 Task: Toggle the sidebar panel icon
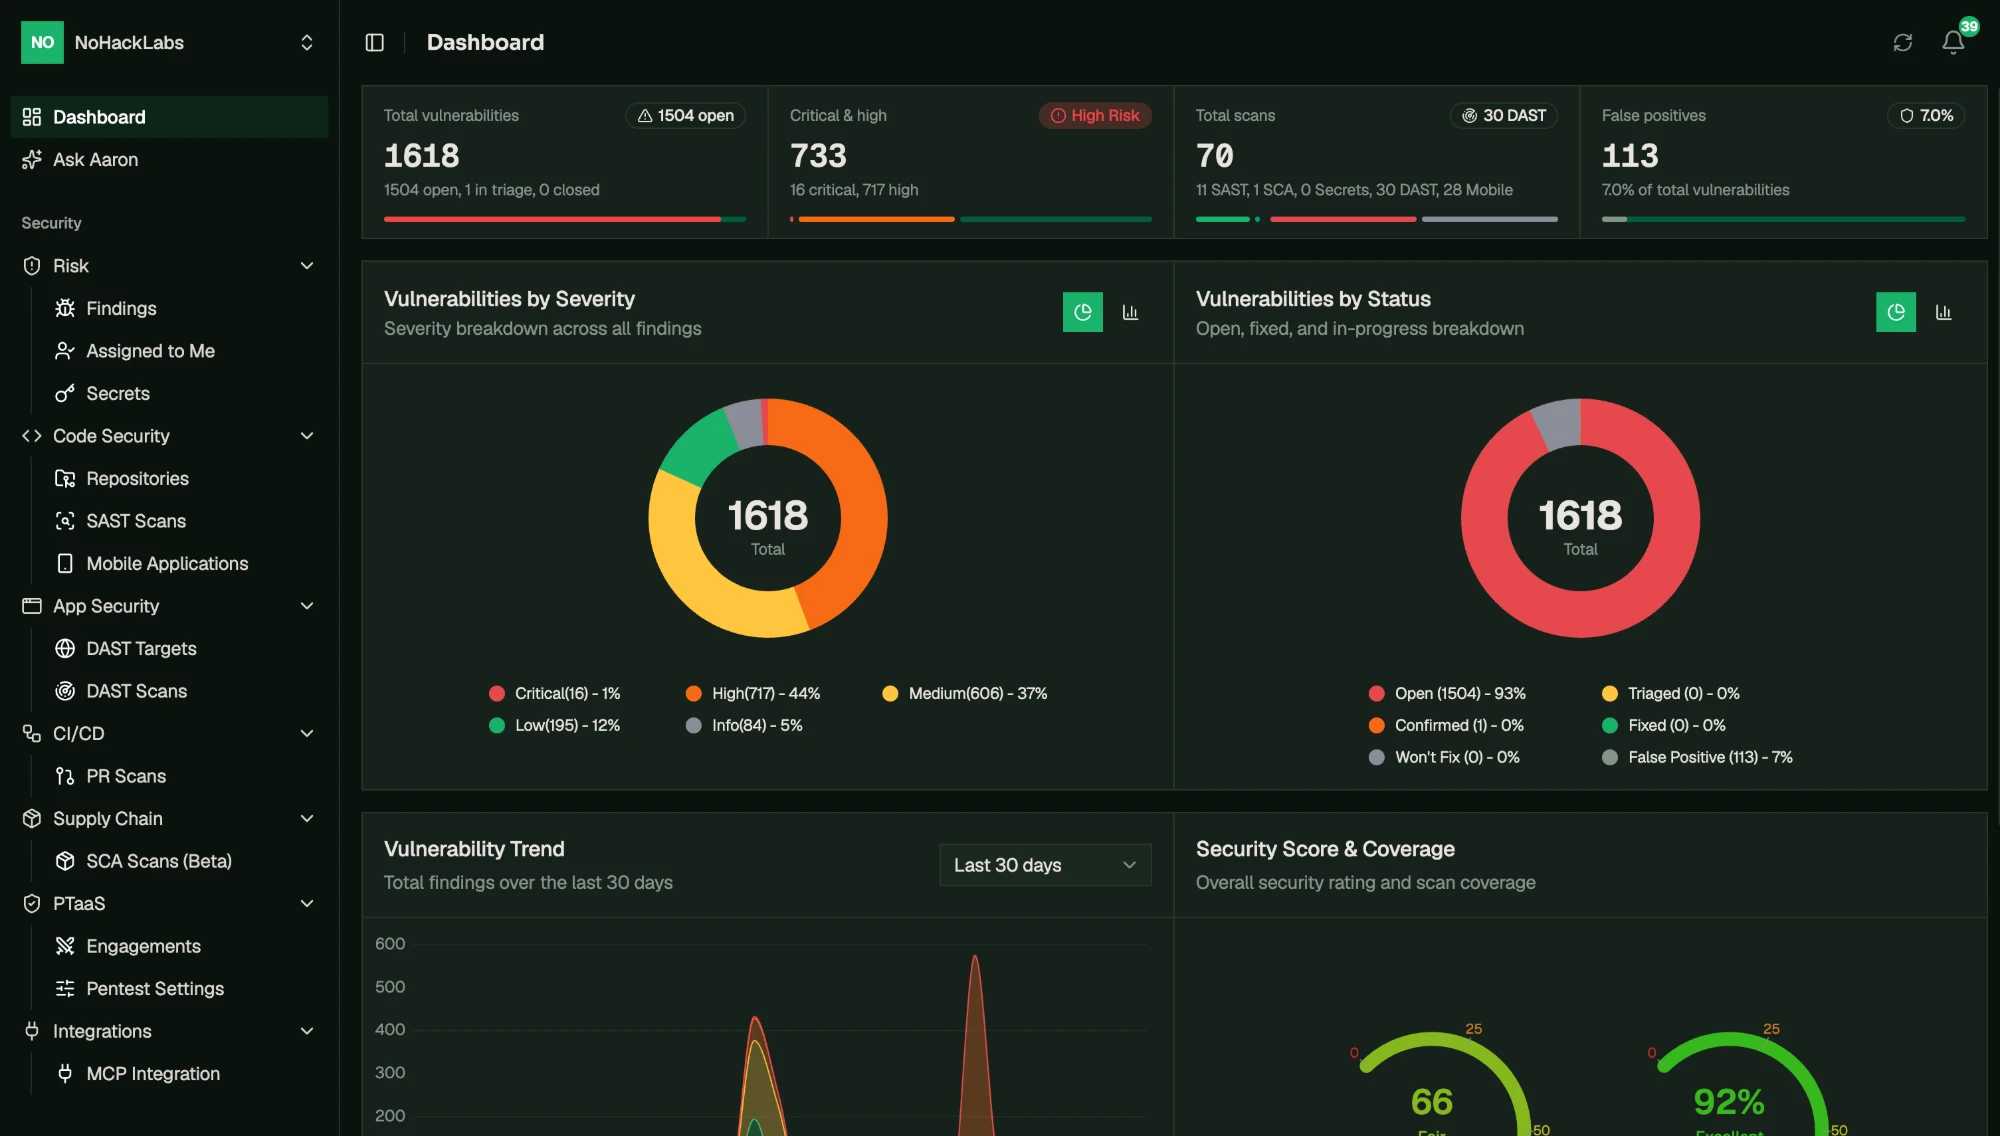click(x=375, y=42)
